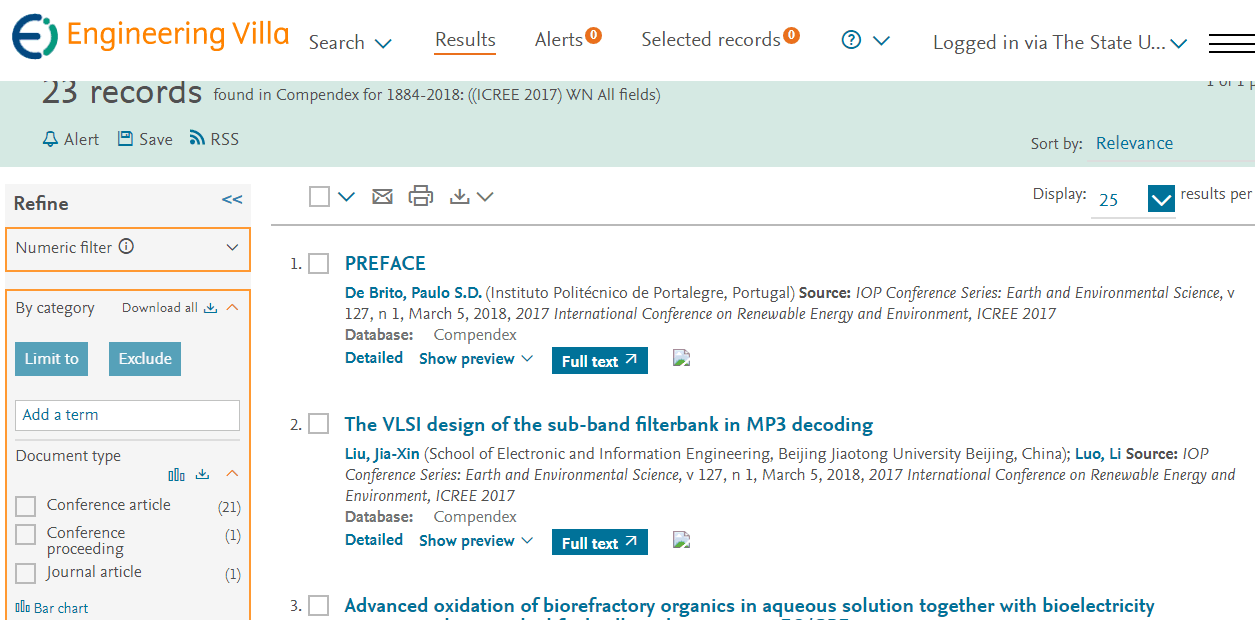1255x620 pixels.
Task: Toggle the select-all records checkbox
Action: tap(319, 197)
